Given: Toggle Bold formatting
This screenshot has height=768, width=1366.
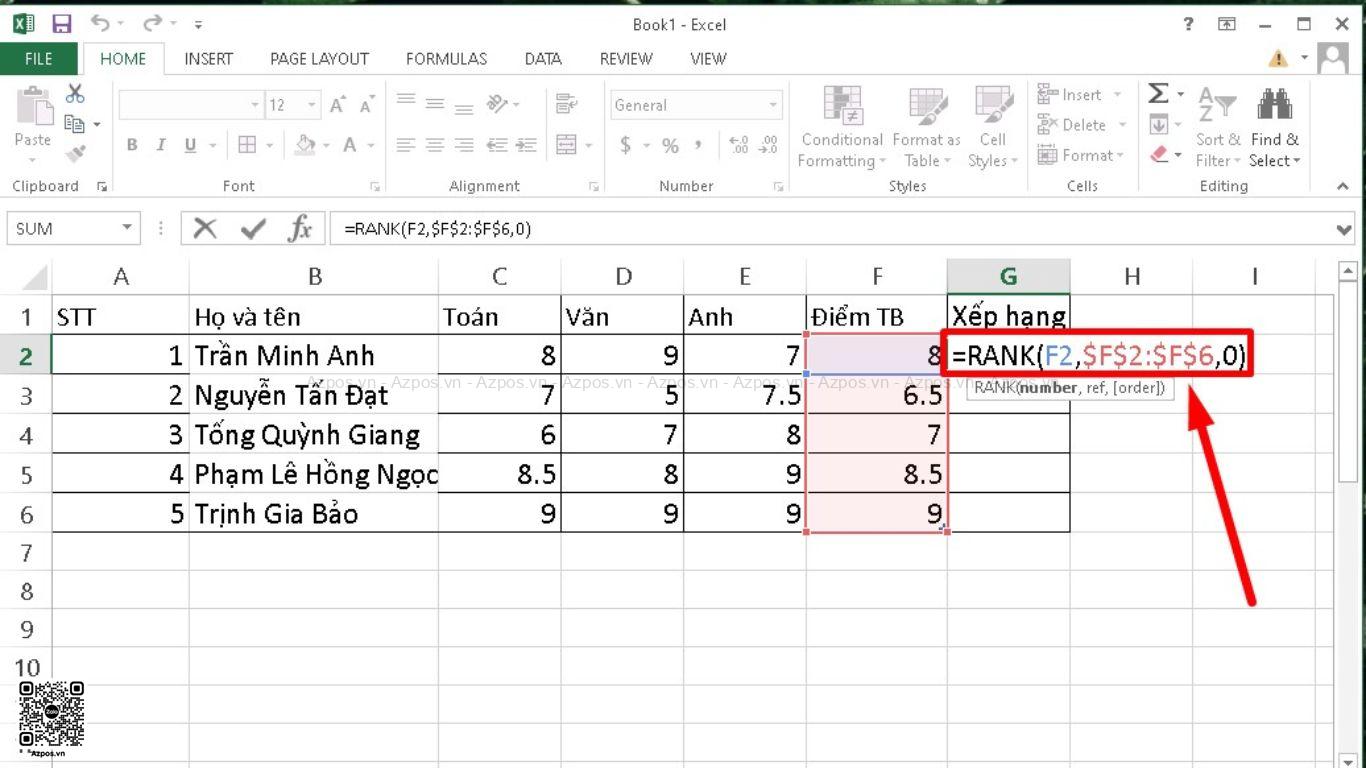Looking at the screenshot, I should 132,145.
